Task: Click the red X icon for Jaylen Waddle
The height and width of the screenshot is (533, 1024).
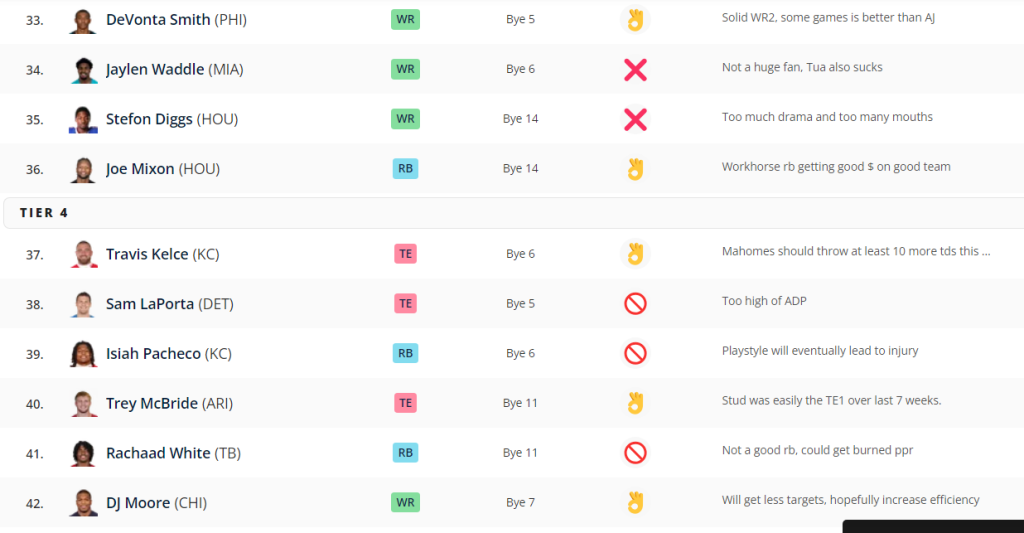Action: 635,69
